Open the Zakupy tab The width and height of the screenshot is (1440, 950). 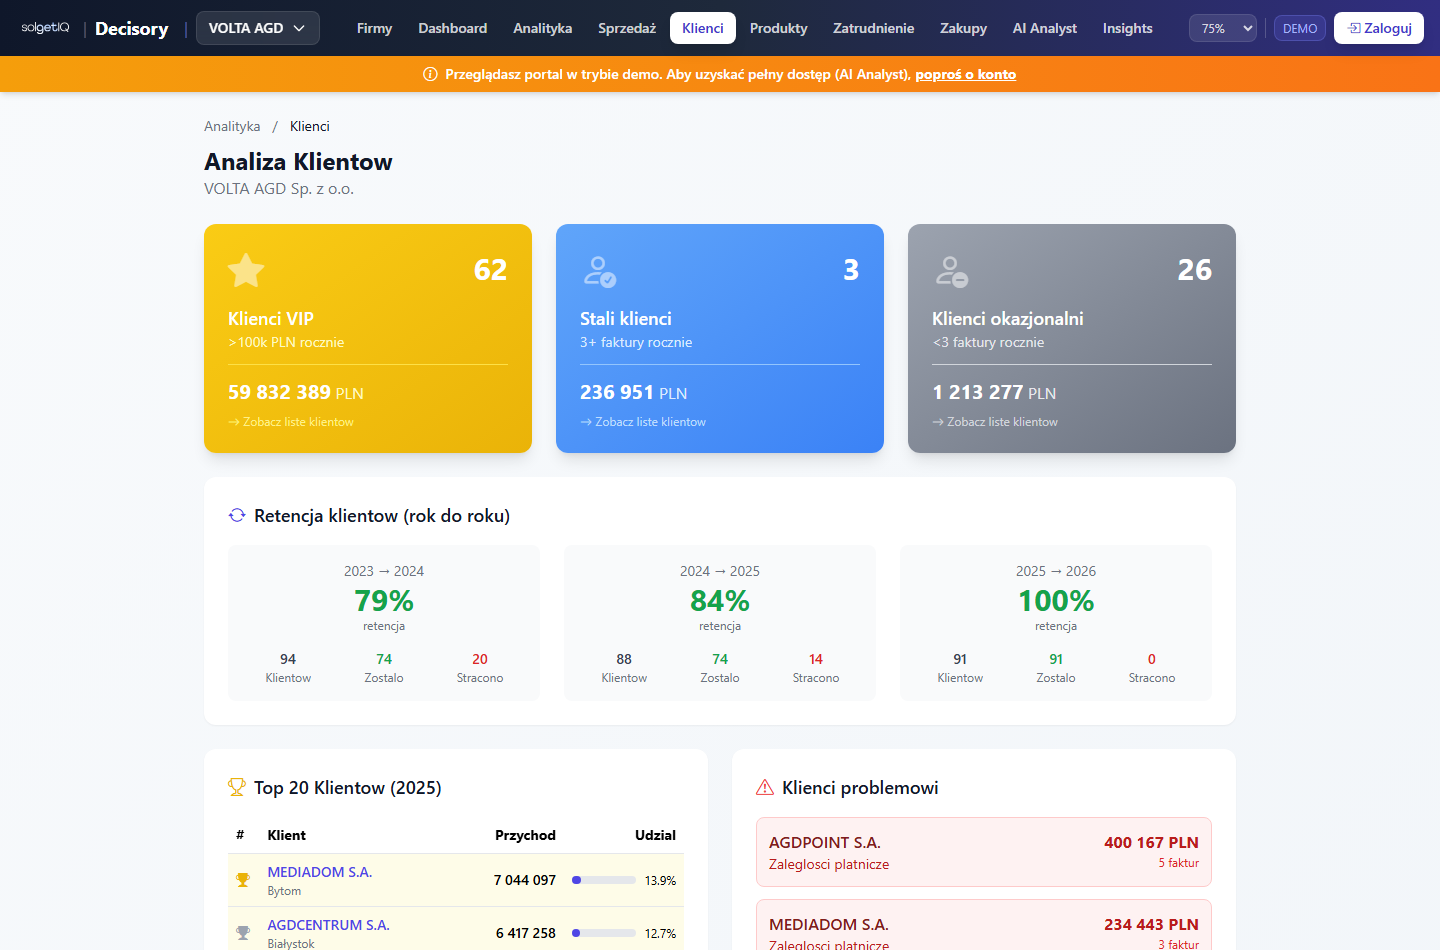(964, 28)
